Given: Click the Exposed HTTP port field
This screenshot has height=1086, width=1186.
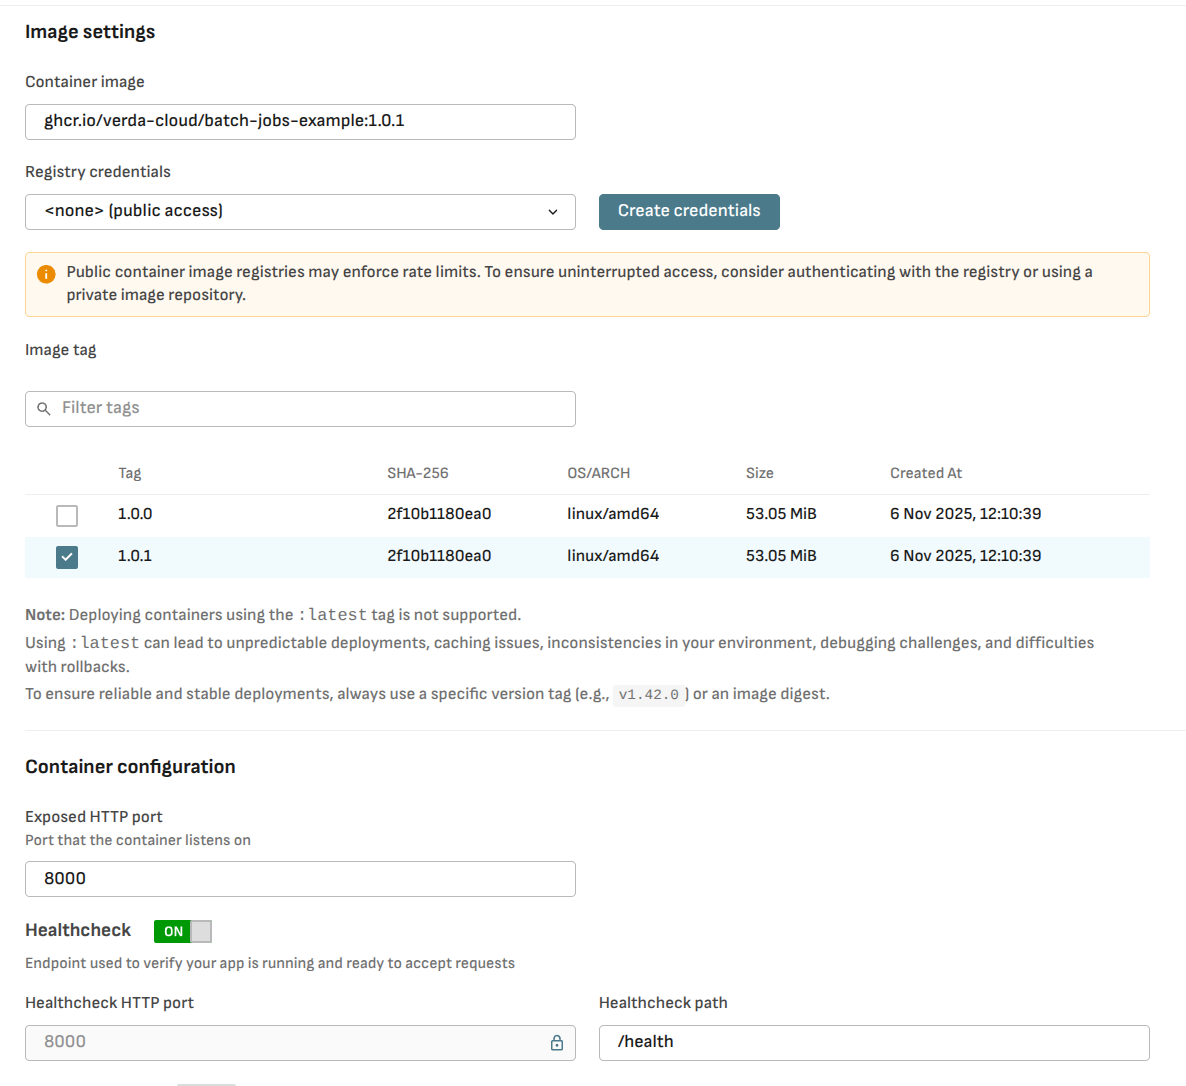Looking at the screenshot, I should tap(300, 879).
